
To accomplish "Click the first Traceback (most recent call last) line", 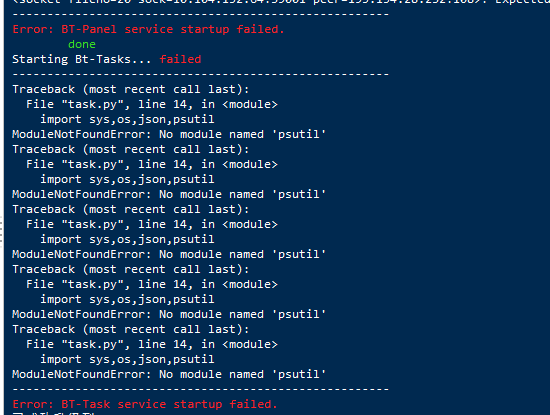I will [131, 89].
